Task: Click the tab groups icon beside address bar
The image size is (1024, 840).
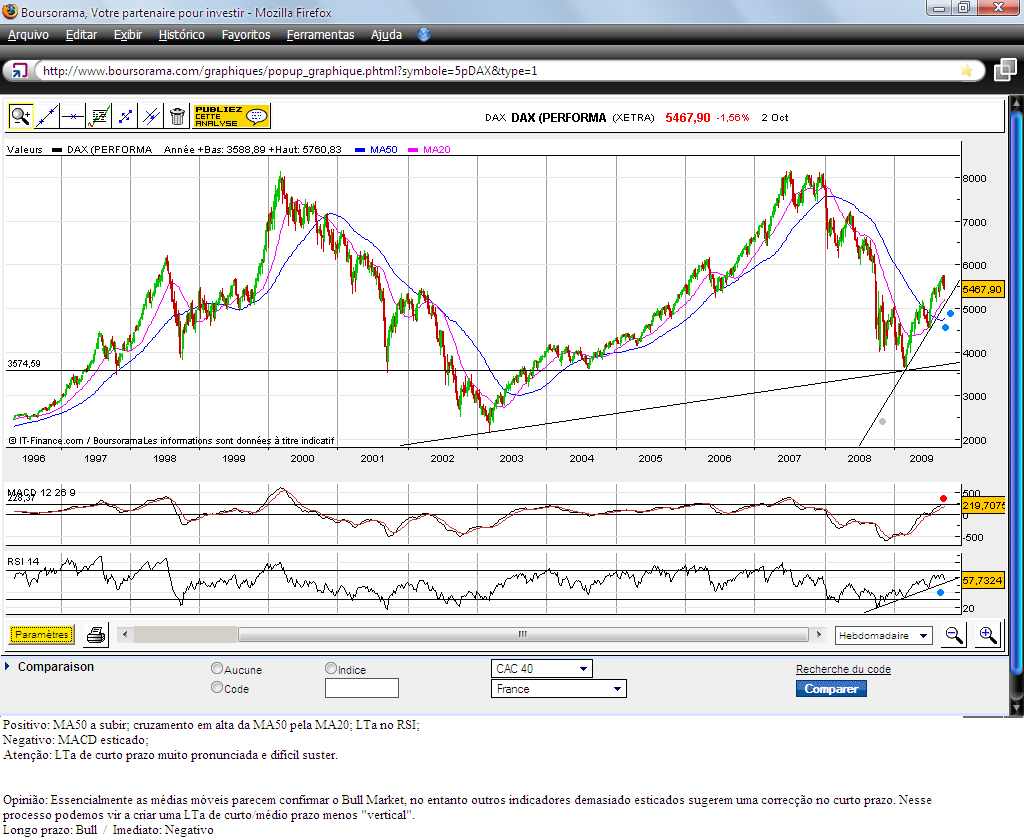Action: tap(1005, 70)
